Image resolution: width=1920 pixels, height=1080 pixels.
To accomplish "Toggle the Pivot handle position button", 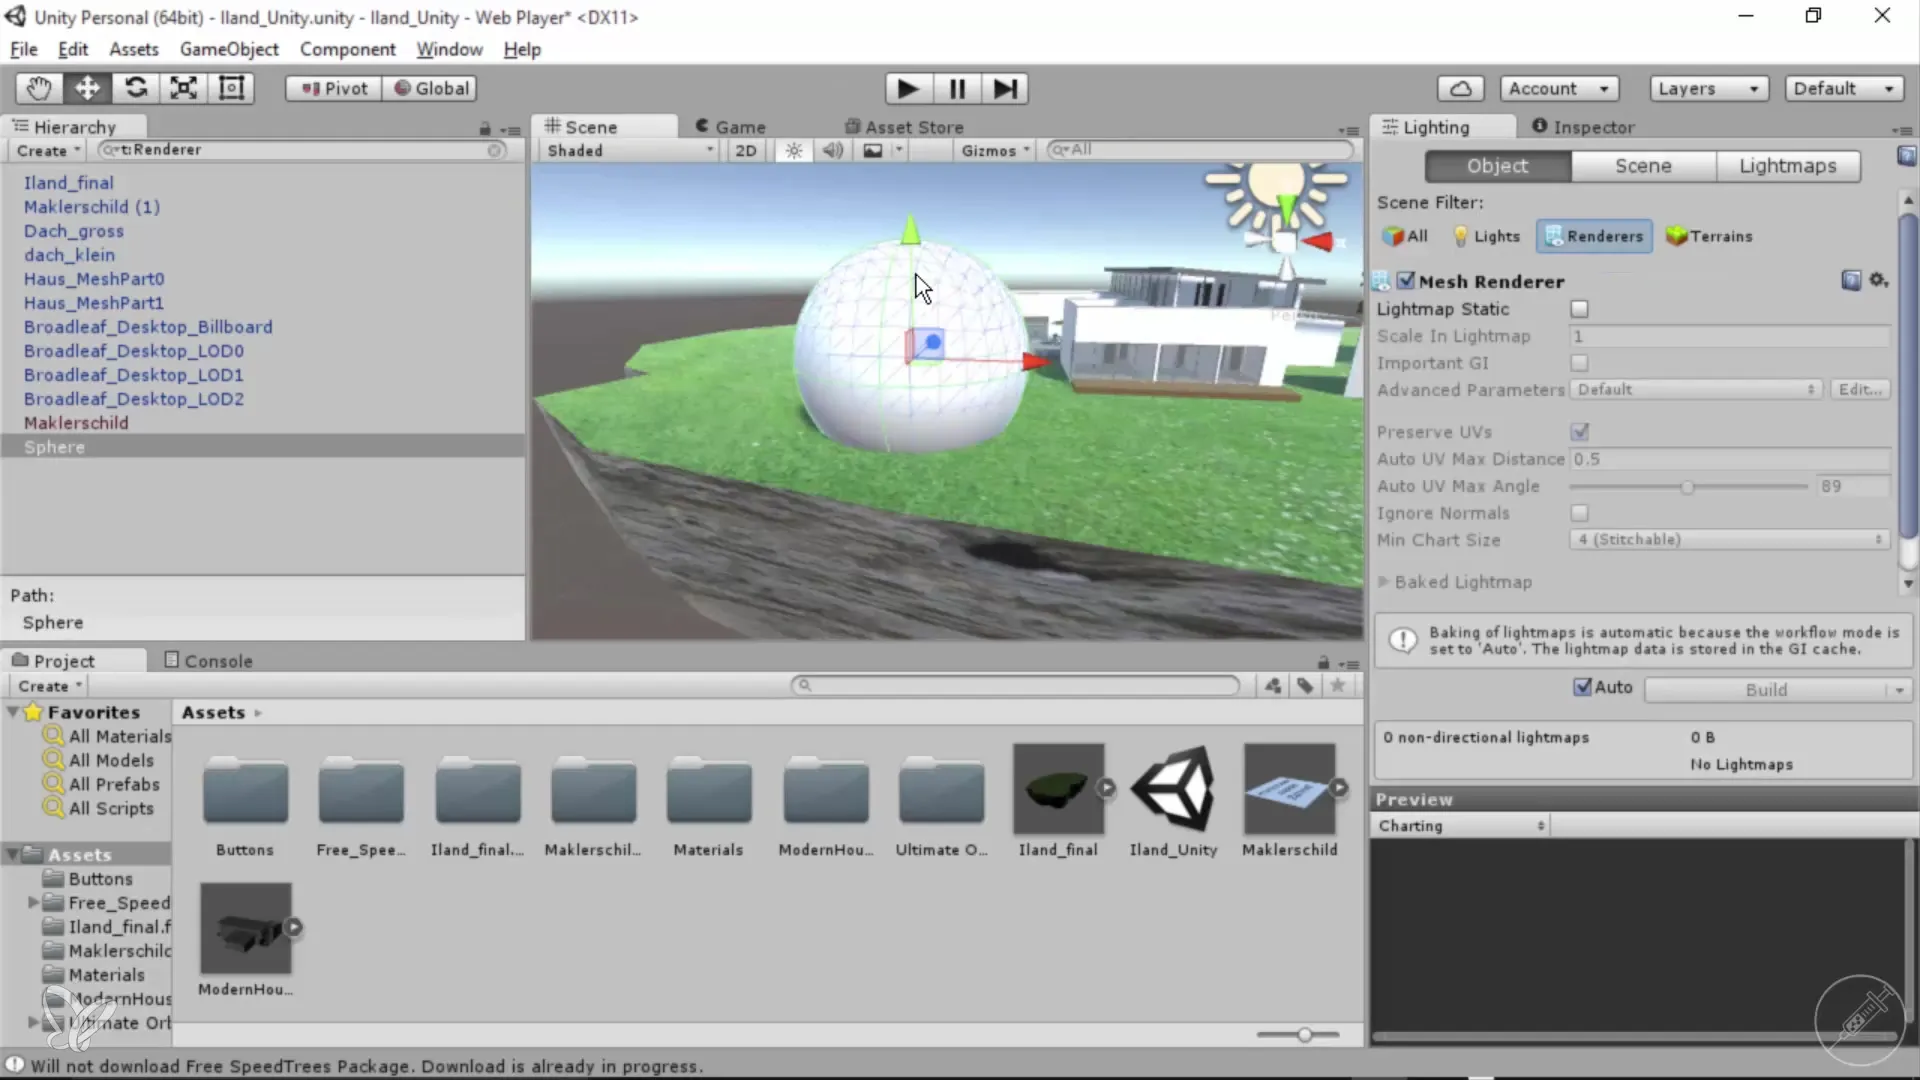I will [334, 88].
